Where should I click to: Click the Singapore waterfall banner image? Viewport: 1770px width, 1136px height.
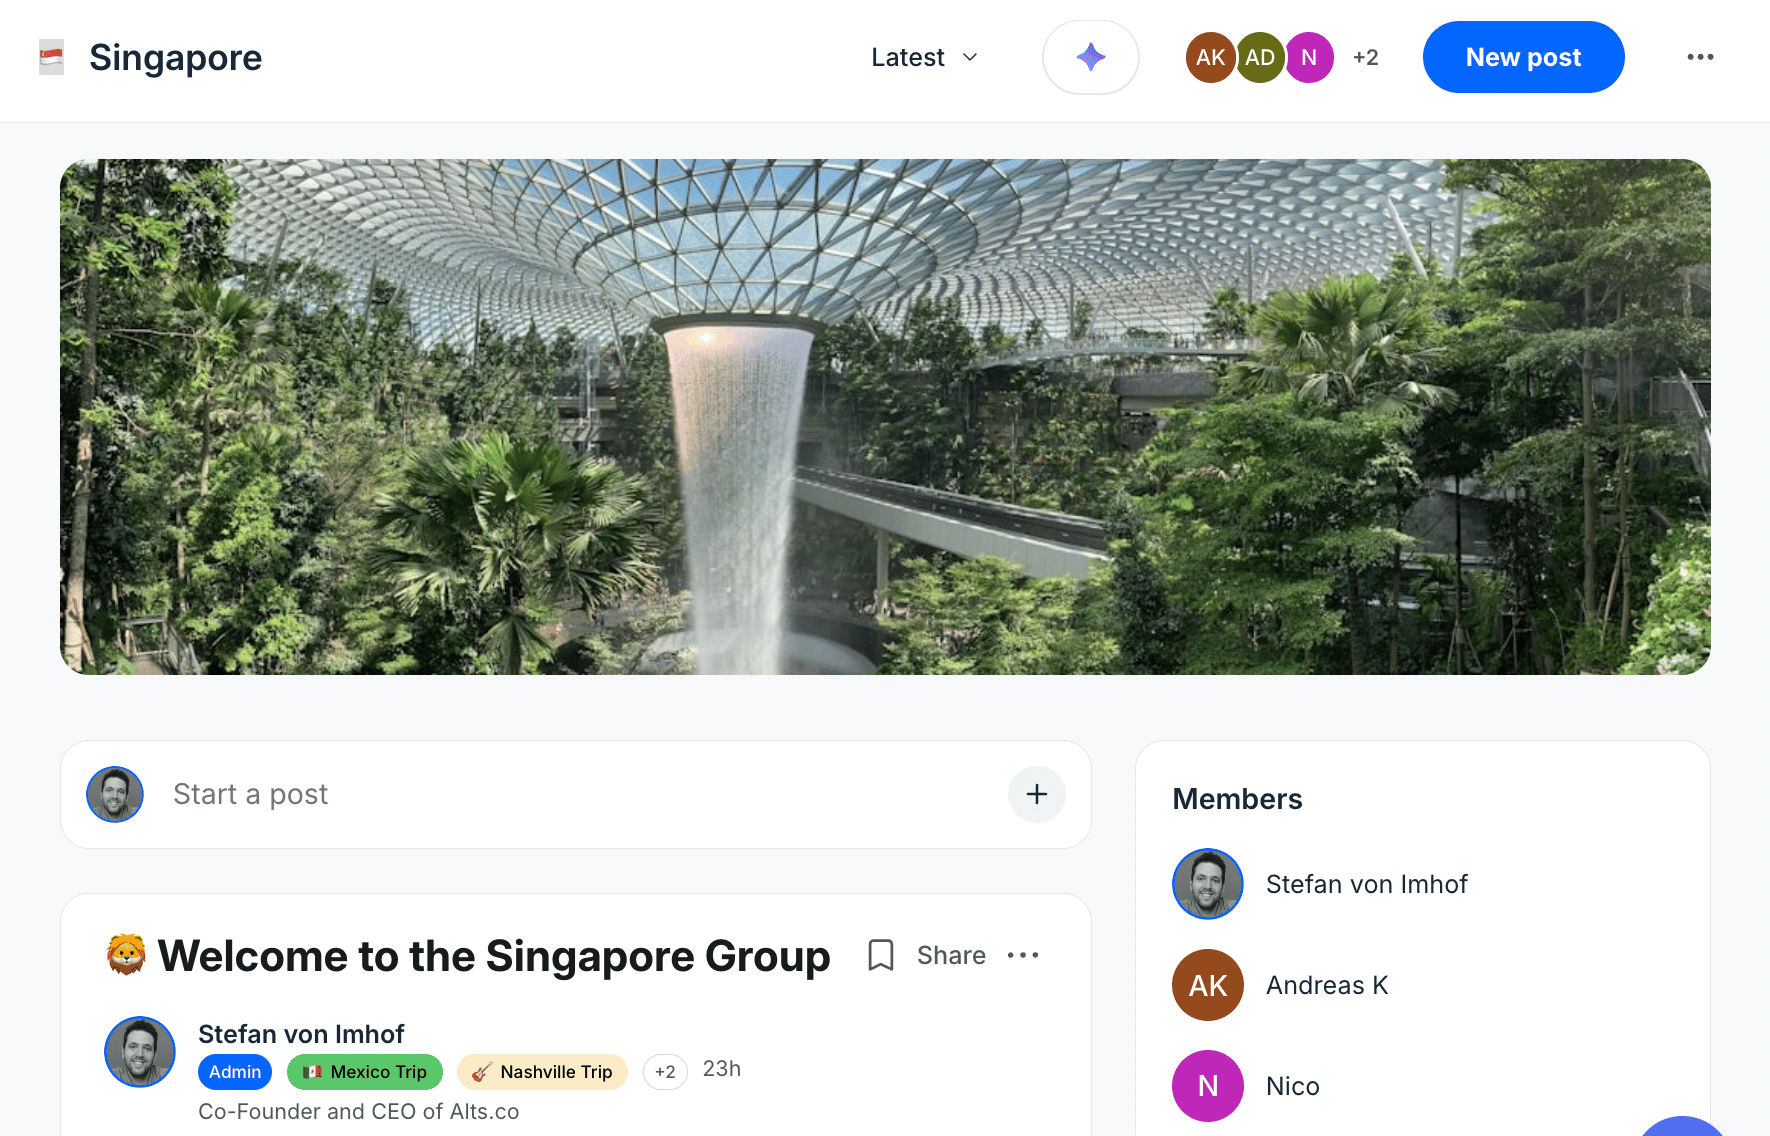click(885, 417)
